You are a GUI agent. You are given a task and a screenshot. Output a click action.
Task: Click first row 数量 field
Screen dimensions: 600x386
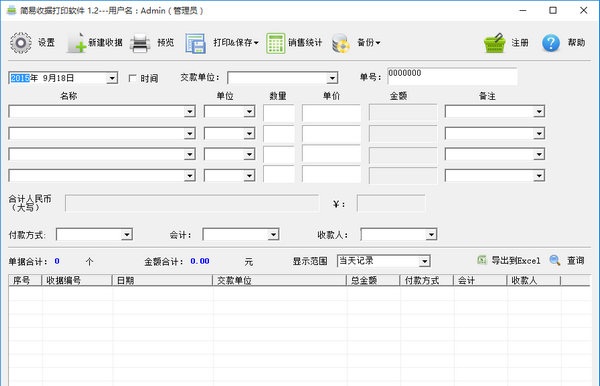279,113
